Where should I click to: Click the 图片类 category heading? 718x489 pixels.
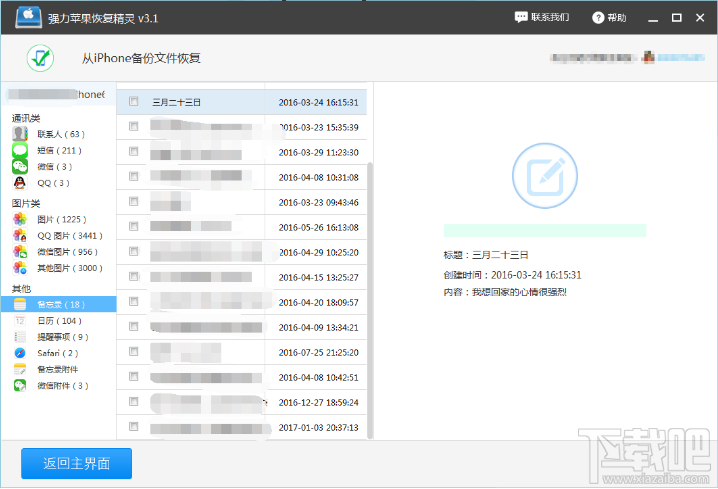point(26,203)
